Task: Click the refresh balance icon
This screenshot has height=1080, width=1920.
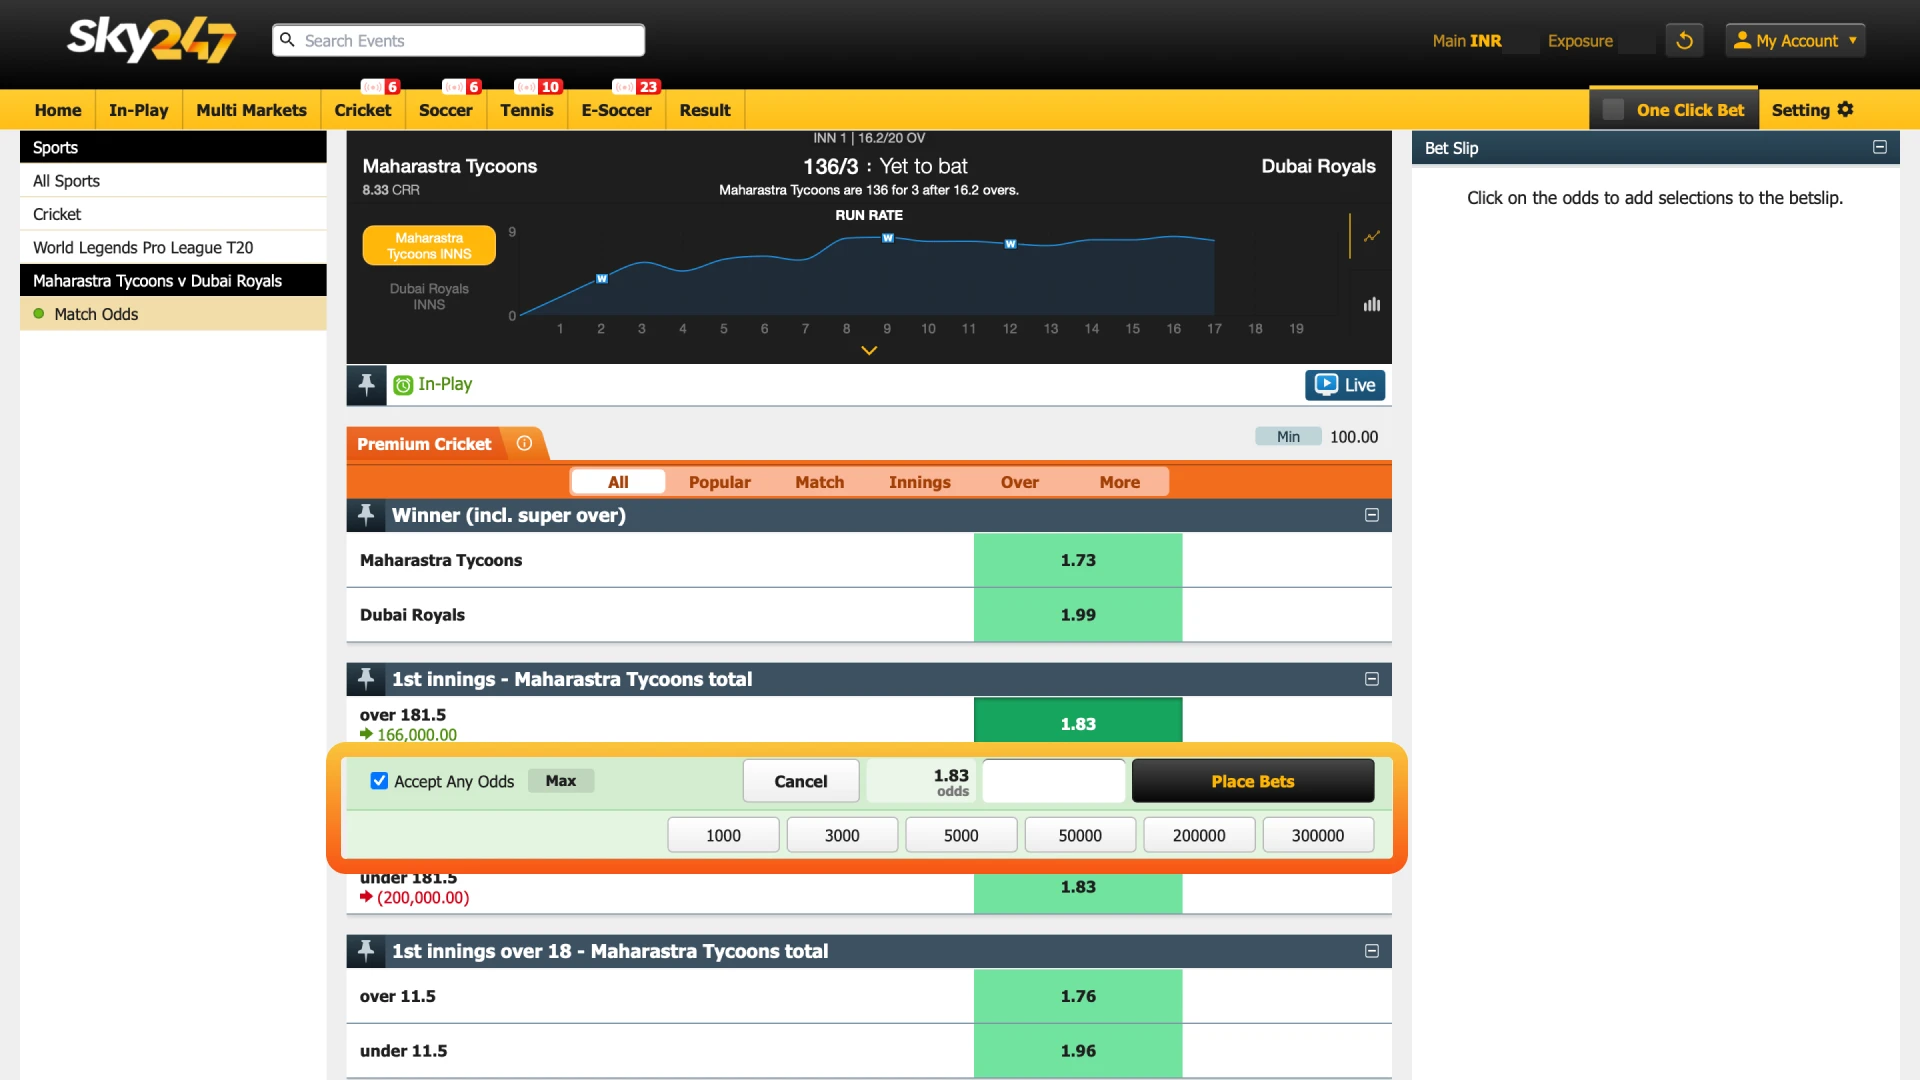Action: [1684, 40]
